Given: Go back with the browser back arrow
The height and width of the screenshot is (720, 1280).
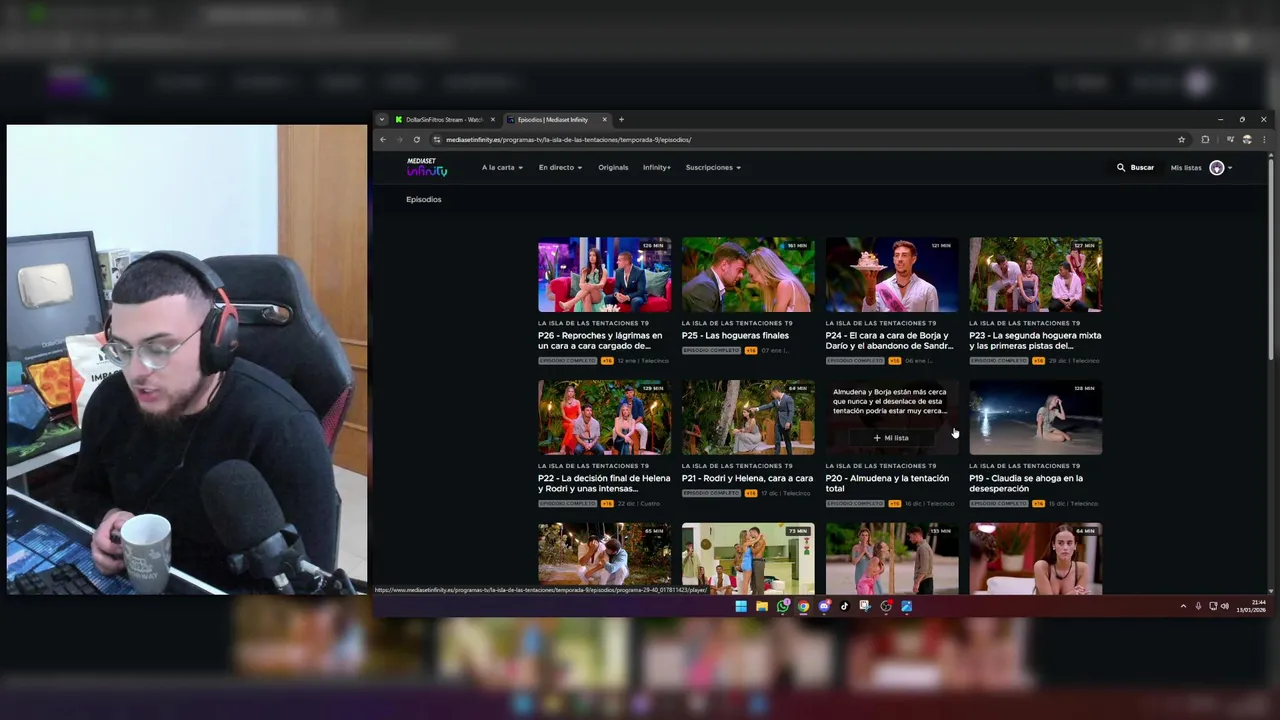Looking at the screenshot, I should pos(383,140).
